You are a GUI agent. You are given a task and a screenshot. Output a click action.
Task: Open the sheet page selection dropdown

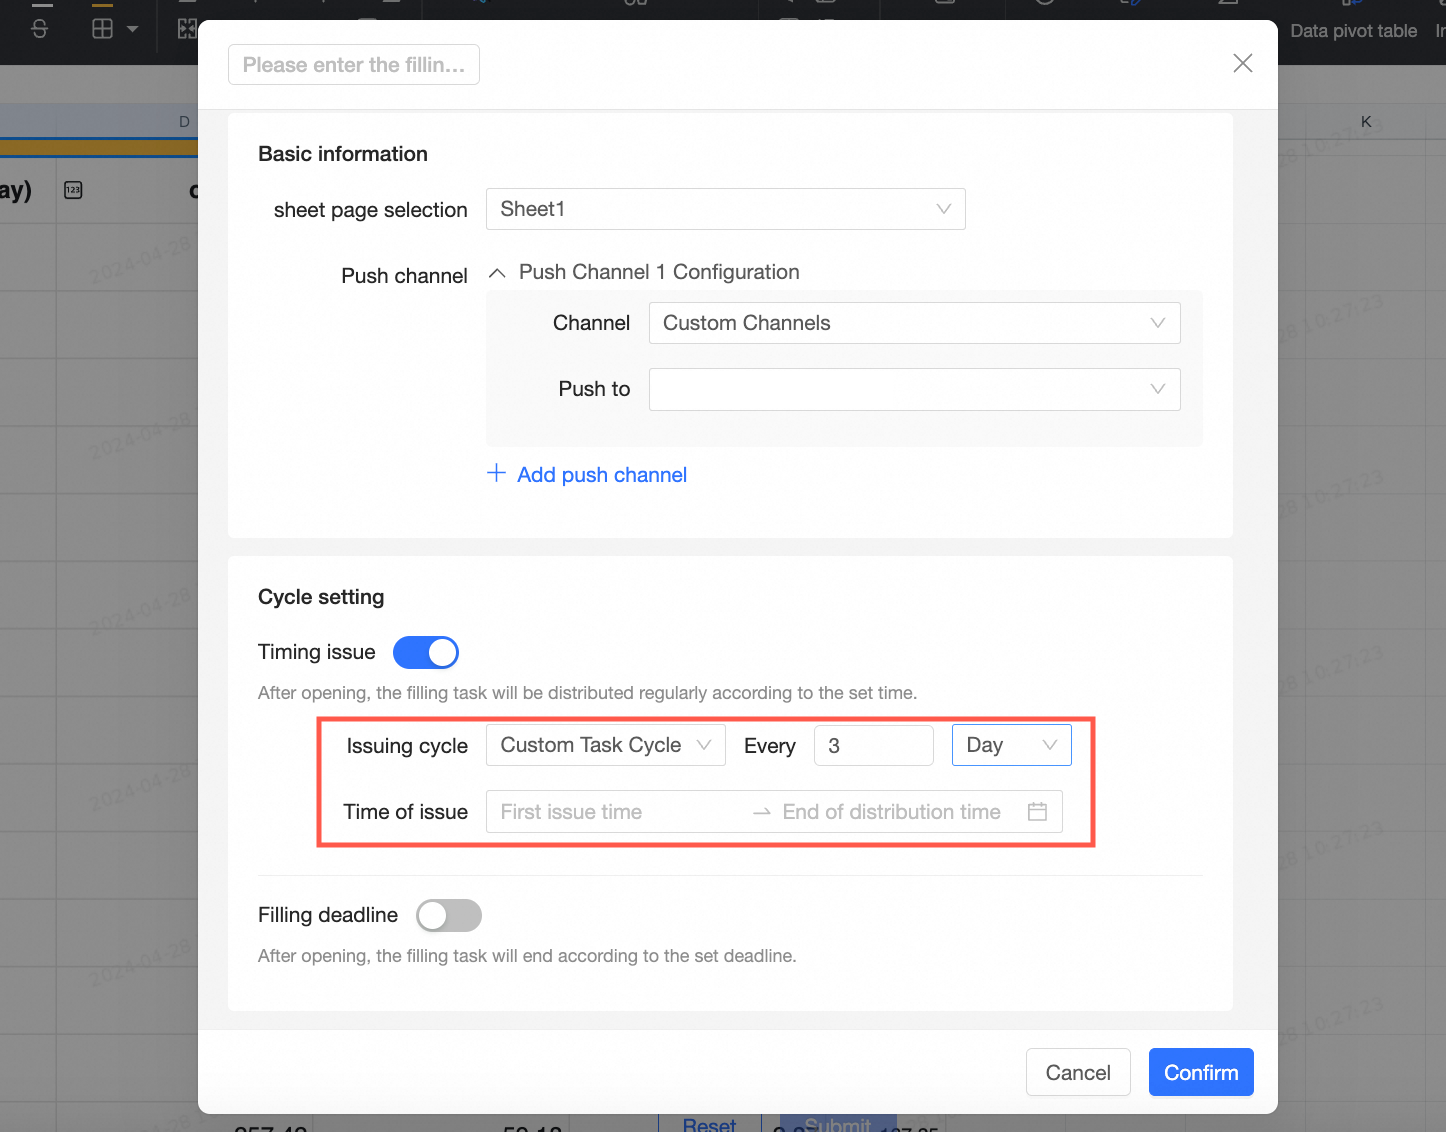click(x=725, y=209)
